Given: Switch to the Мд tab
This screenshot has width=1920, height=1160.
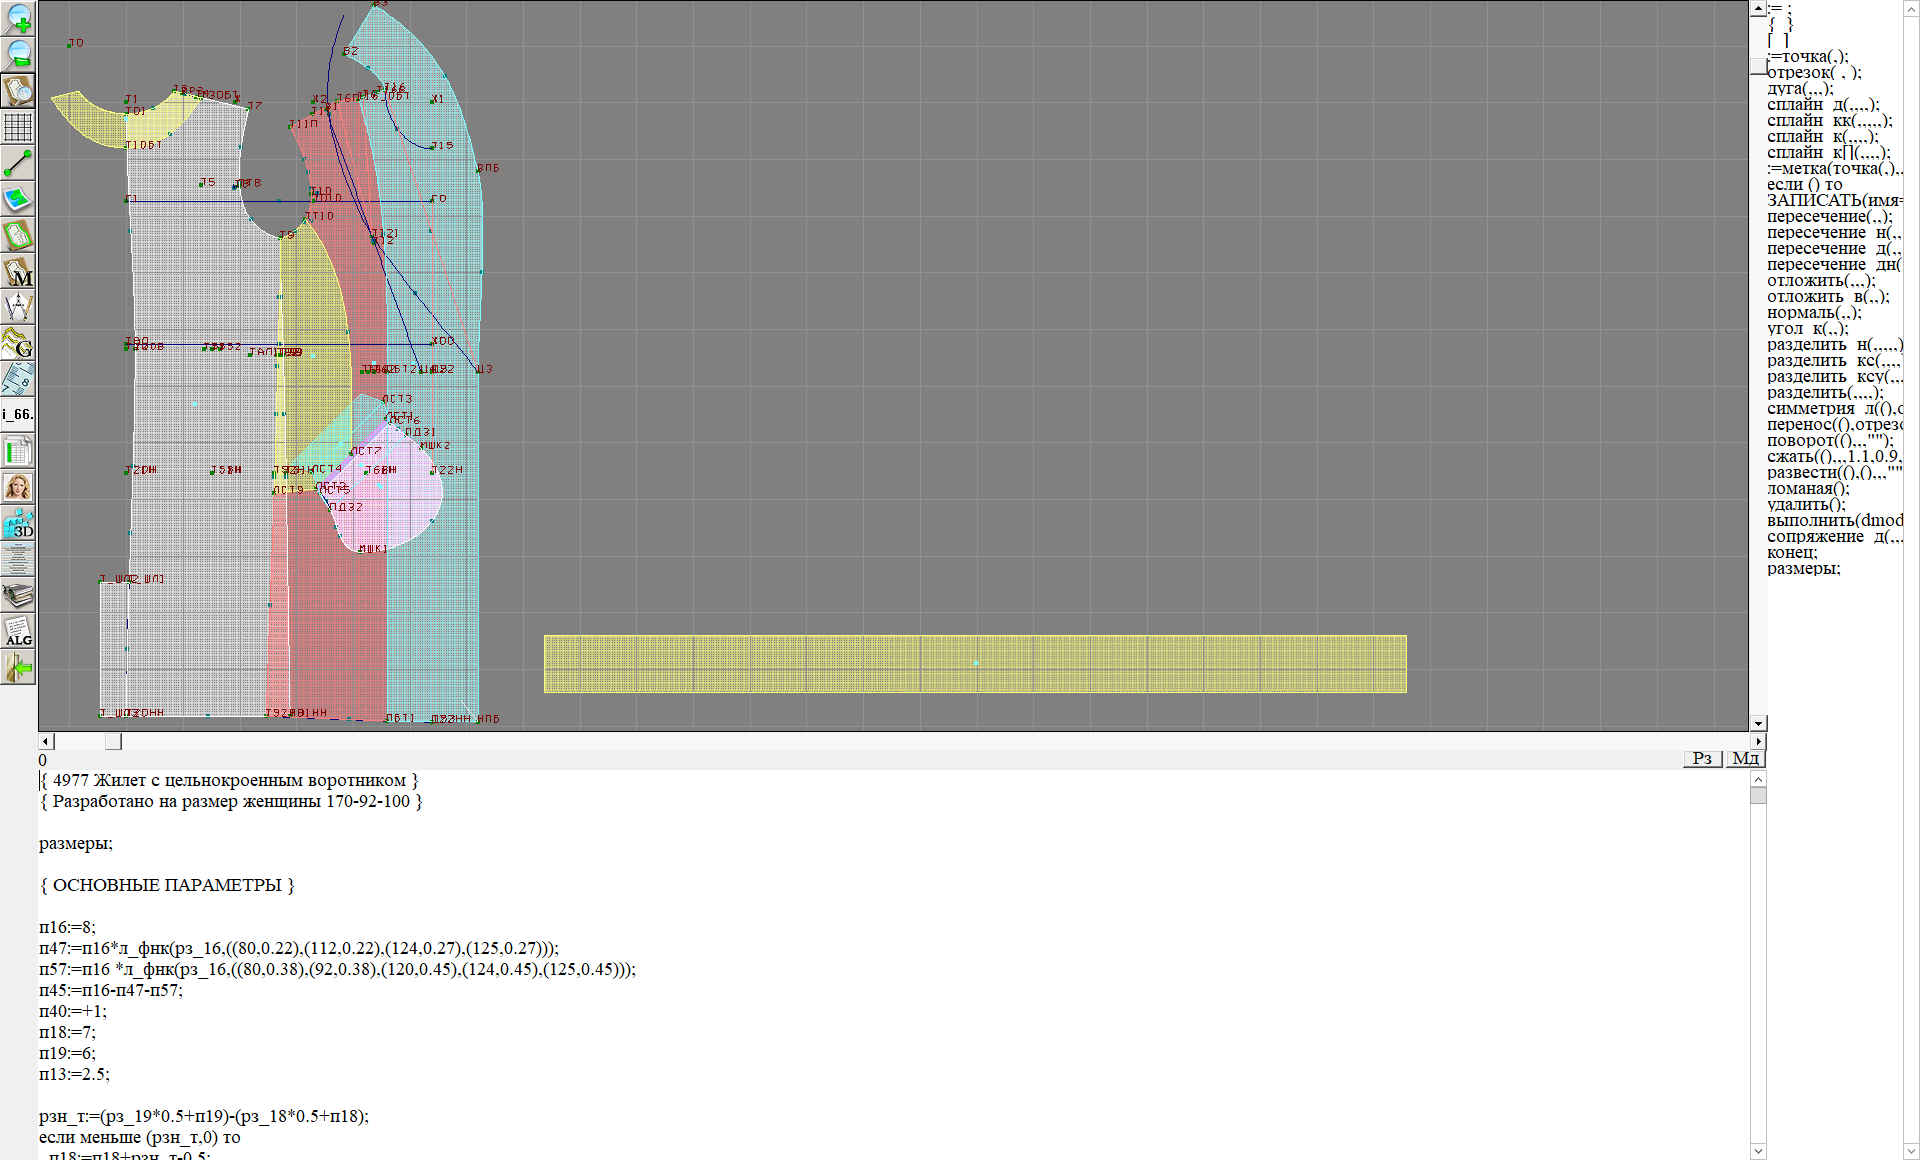Looking at the screenshot, I should click(1745, 758).
